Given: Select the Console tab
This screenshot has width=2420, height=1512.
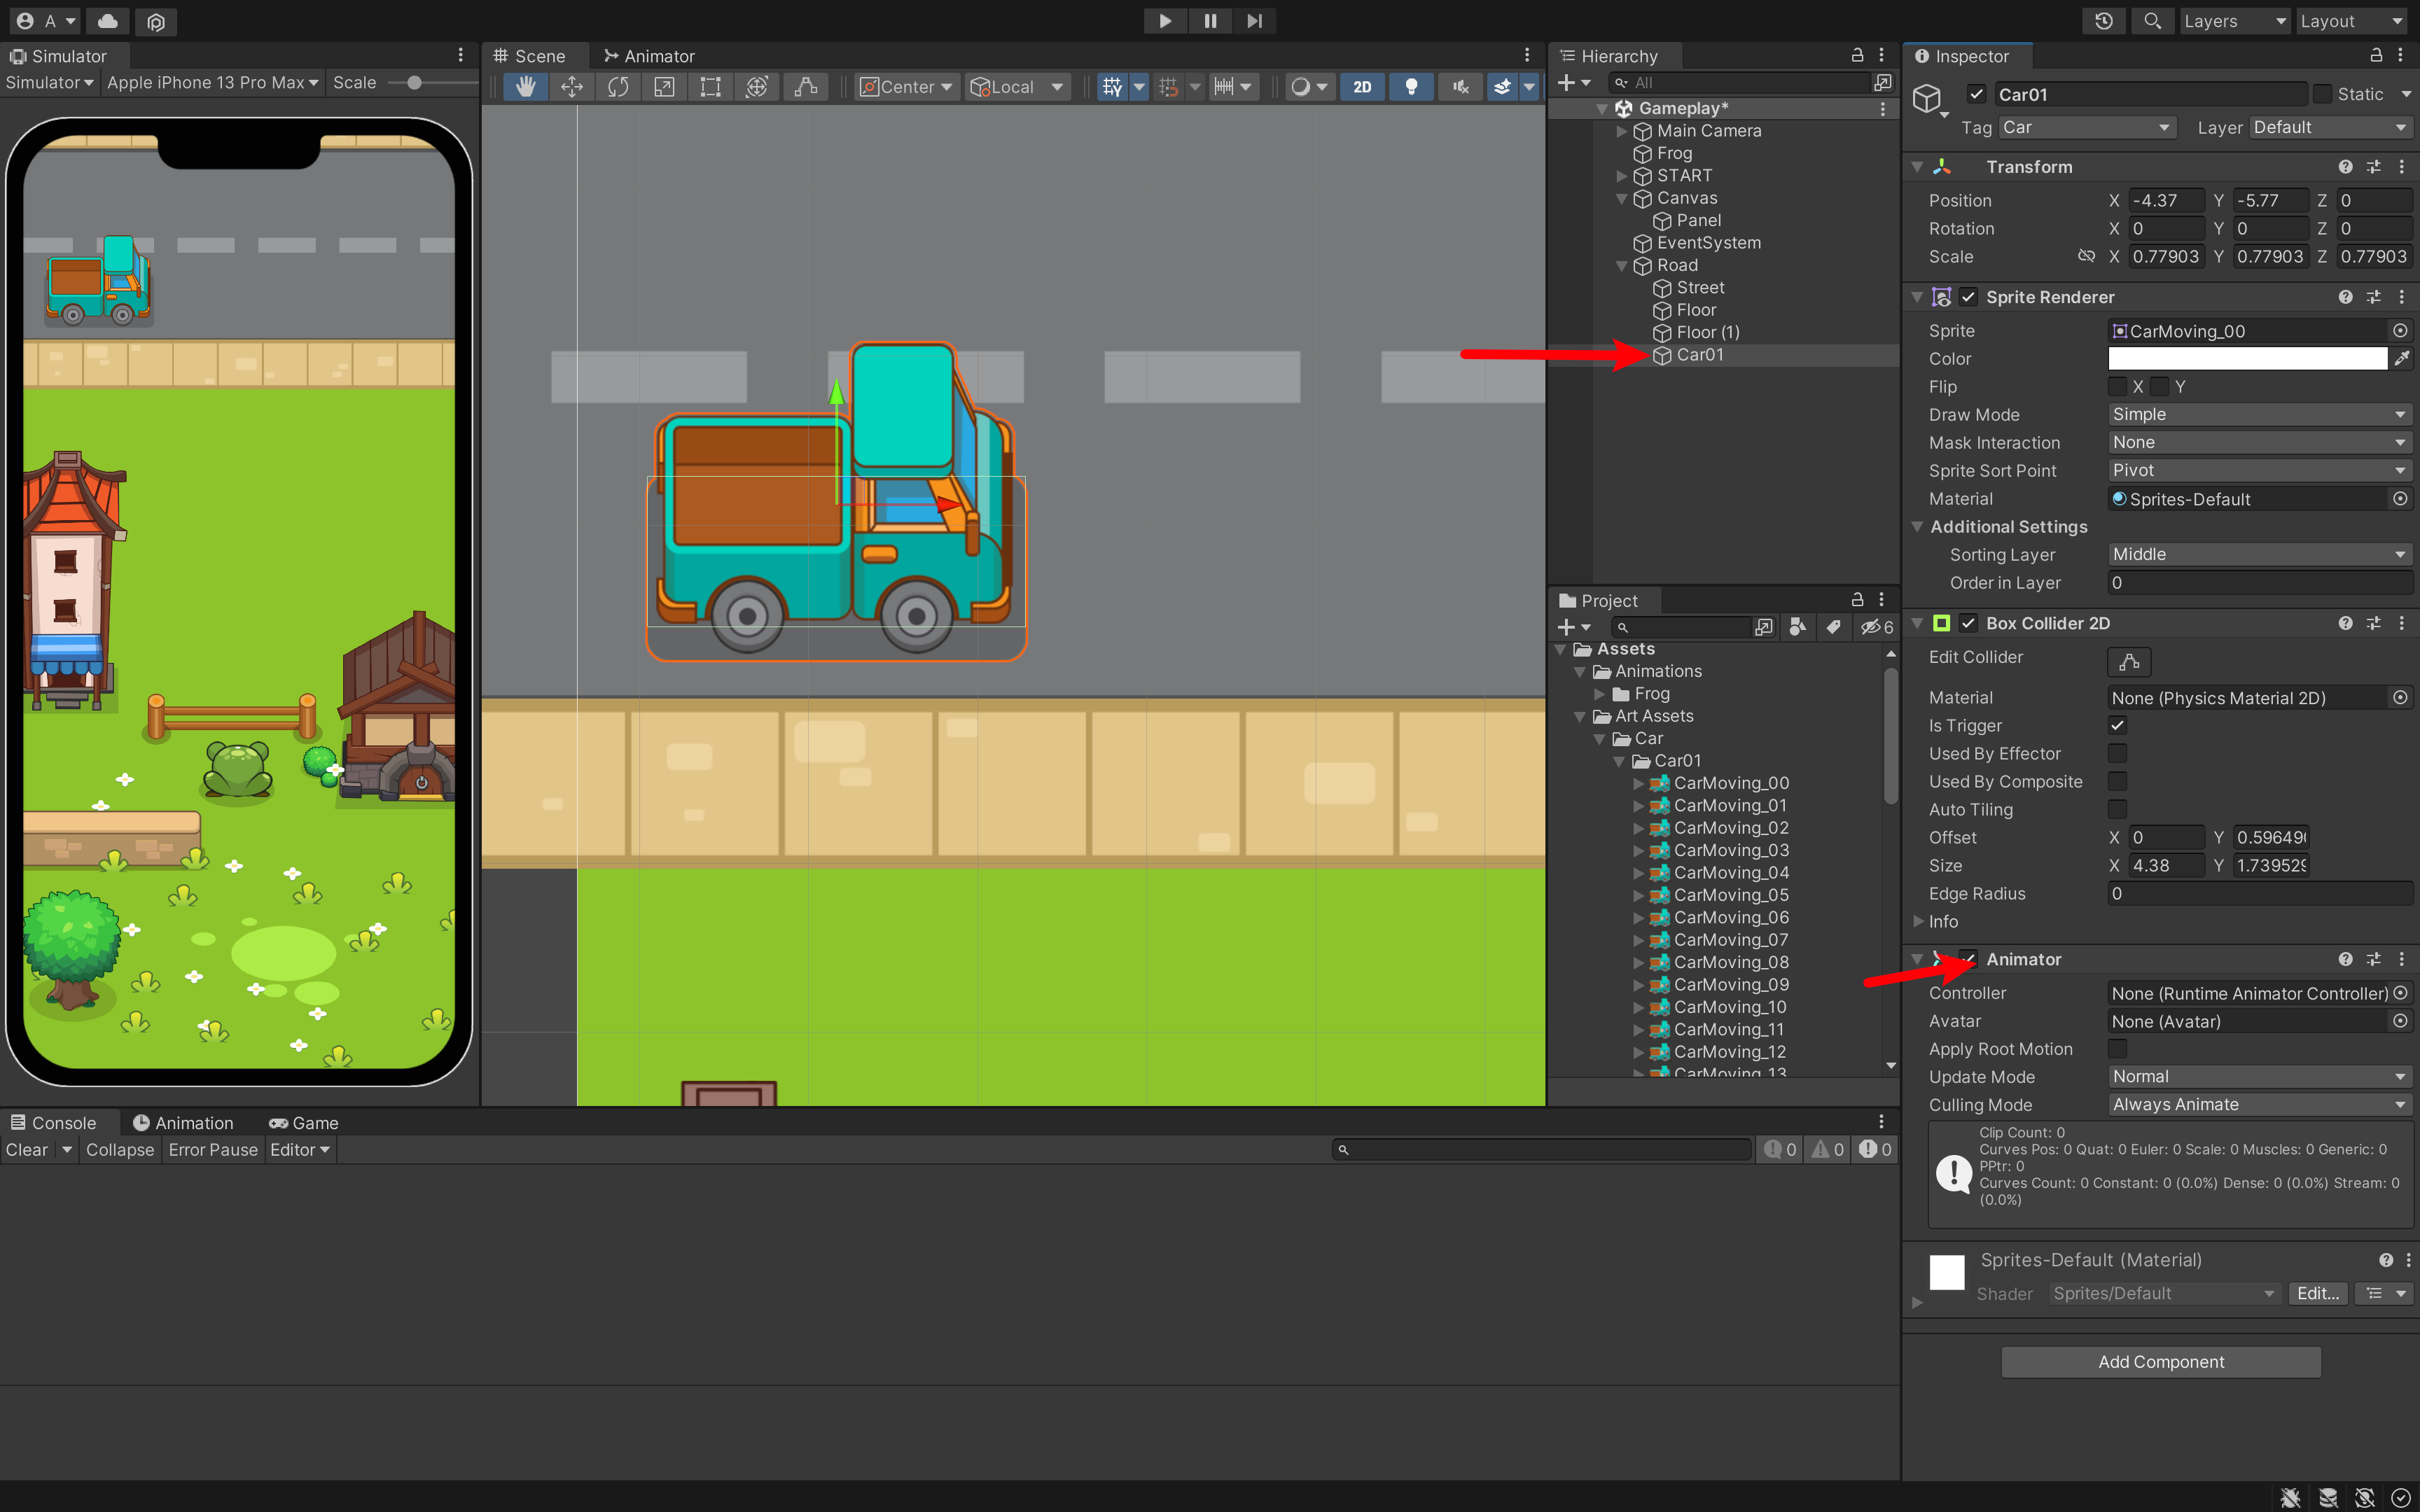Looking at the screenshot, I should 54,1123.
